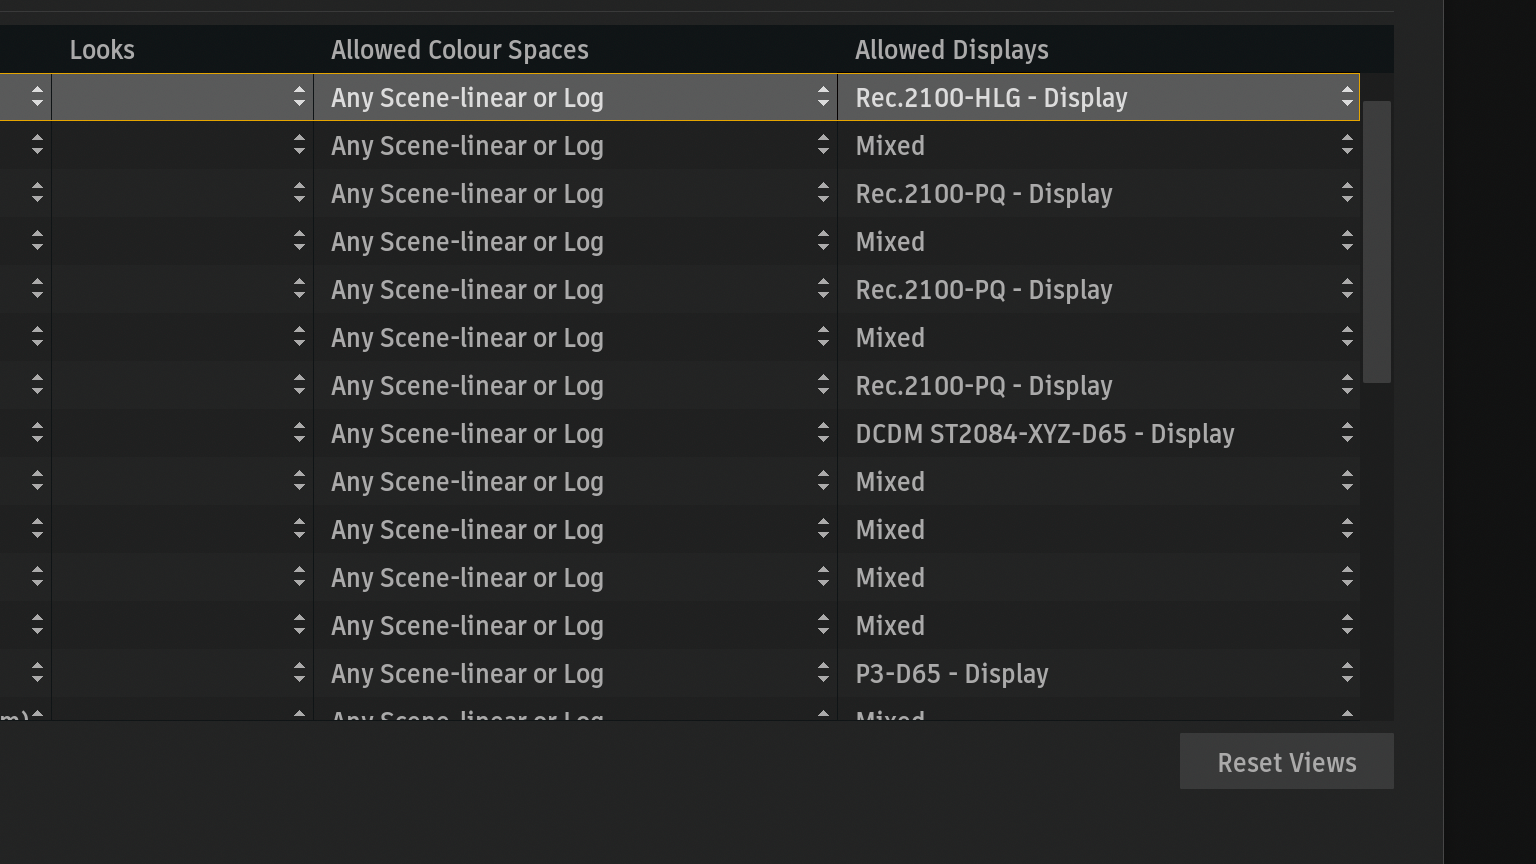Click the stepper arrows of the first Mixed display row
The width and height of the screenshot is (1536, 864).
(1347, 145)
